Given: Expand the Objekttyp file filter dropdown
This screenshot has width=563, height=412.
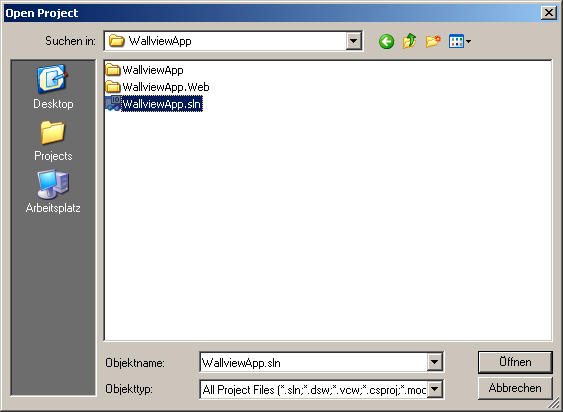Looking at the screenshot, I should [434, 389].
